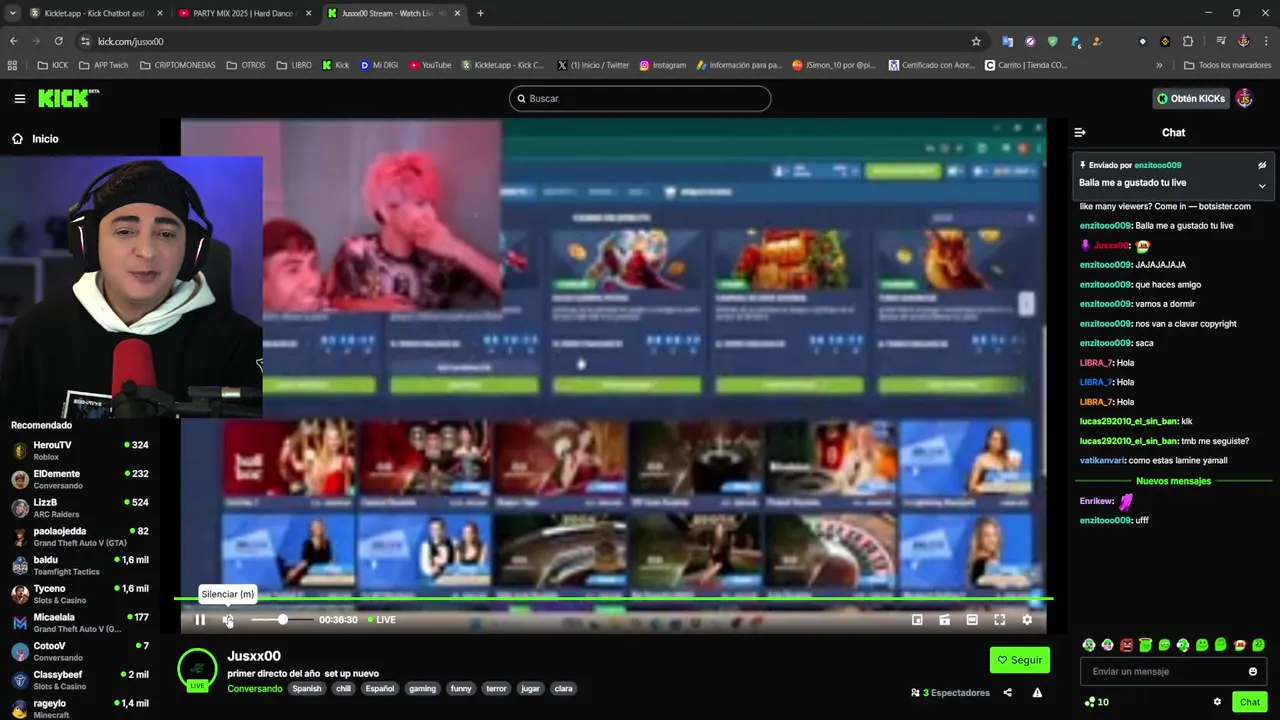Open Tyceno recommended channel
The height and width of the screenshot is (720, 1280).
tap(80, 594)
